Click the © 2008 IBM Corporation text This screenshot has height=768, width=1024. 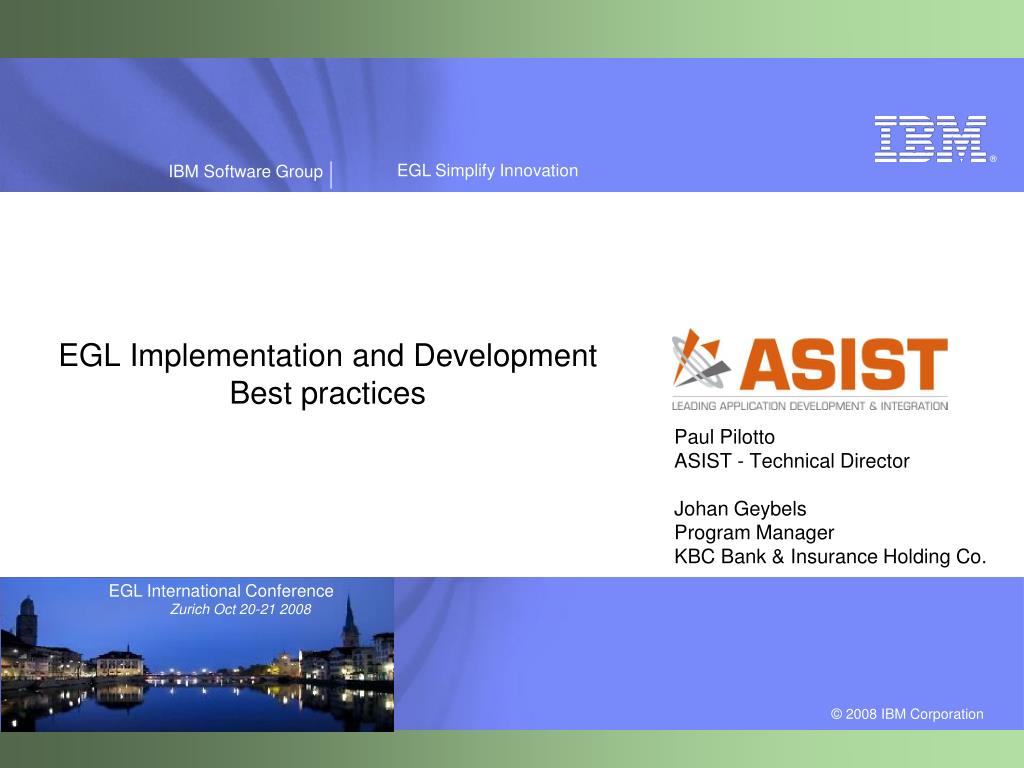[908, 714]
